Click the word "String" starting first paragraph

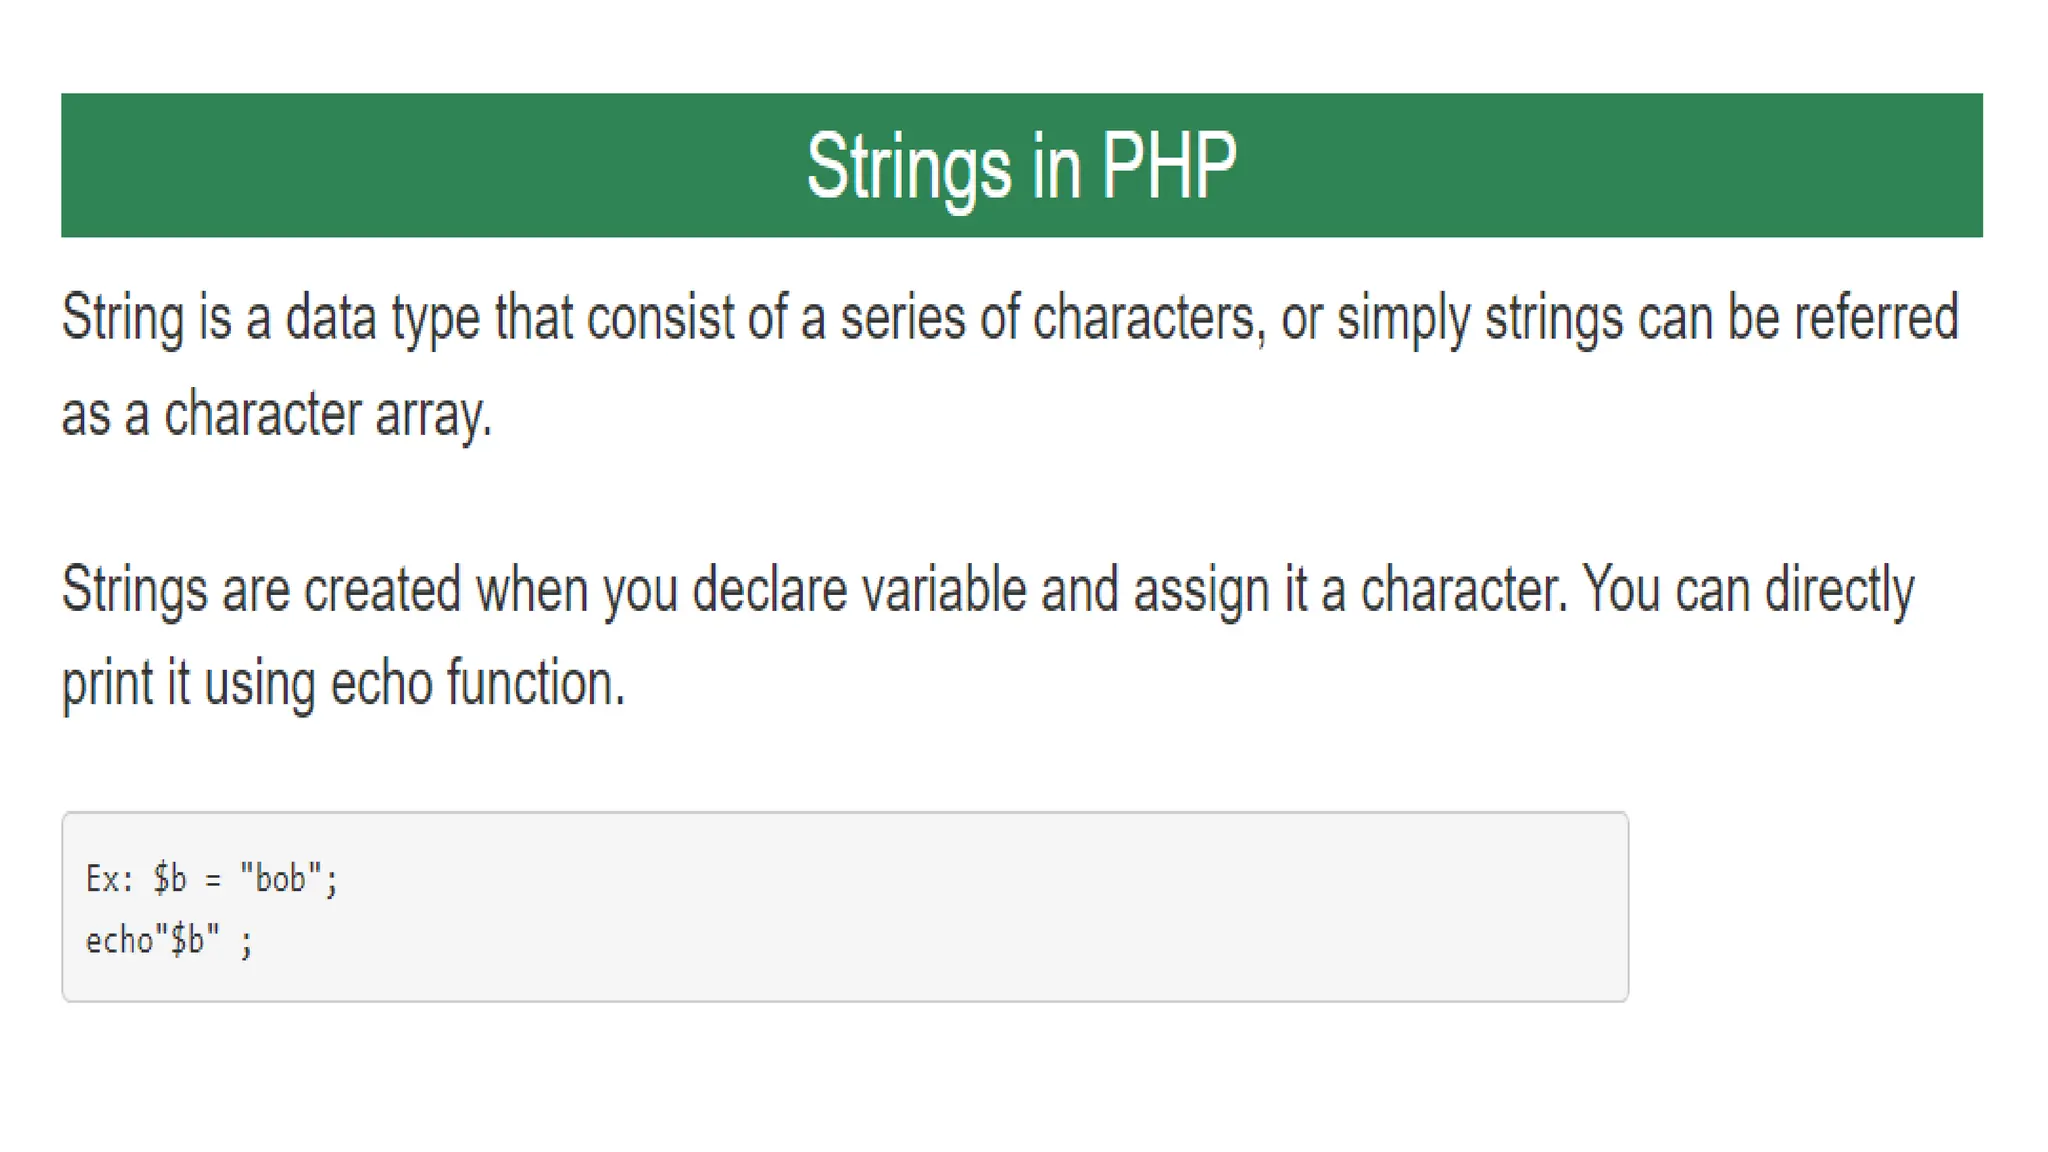123,319
